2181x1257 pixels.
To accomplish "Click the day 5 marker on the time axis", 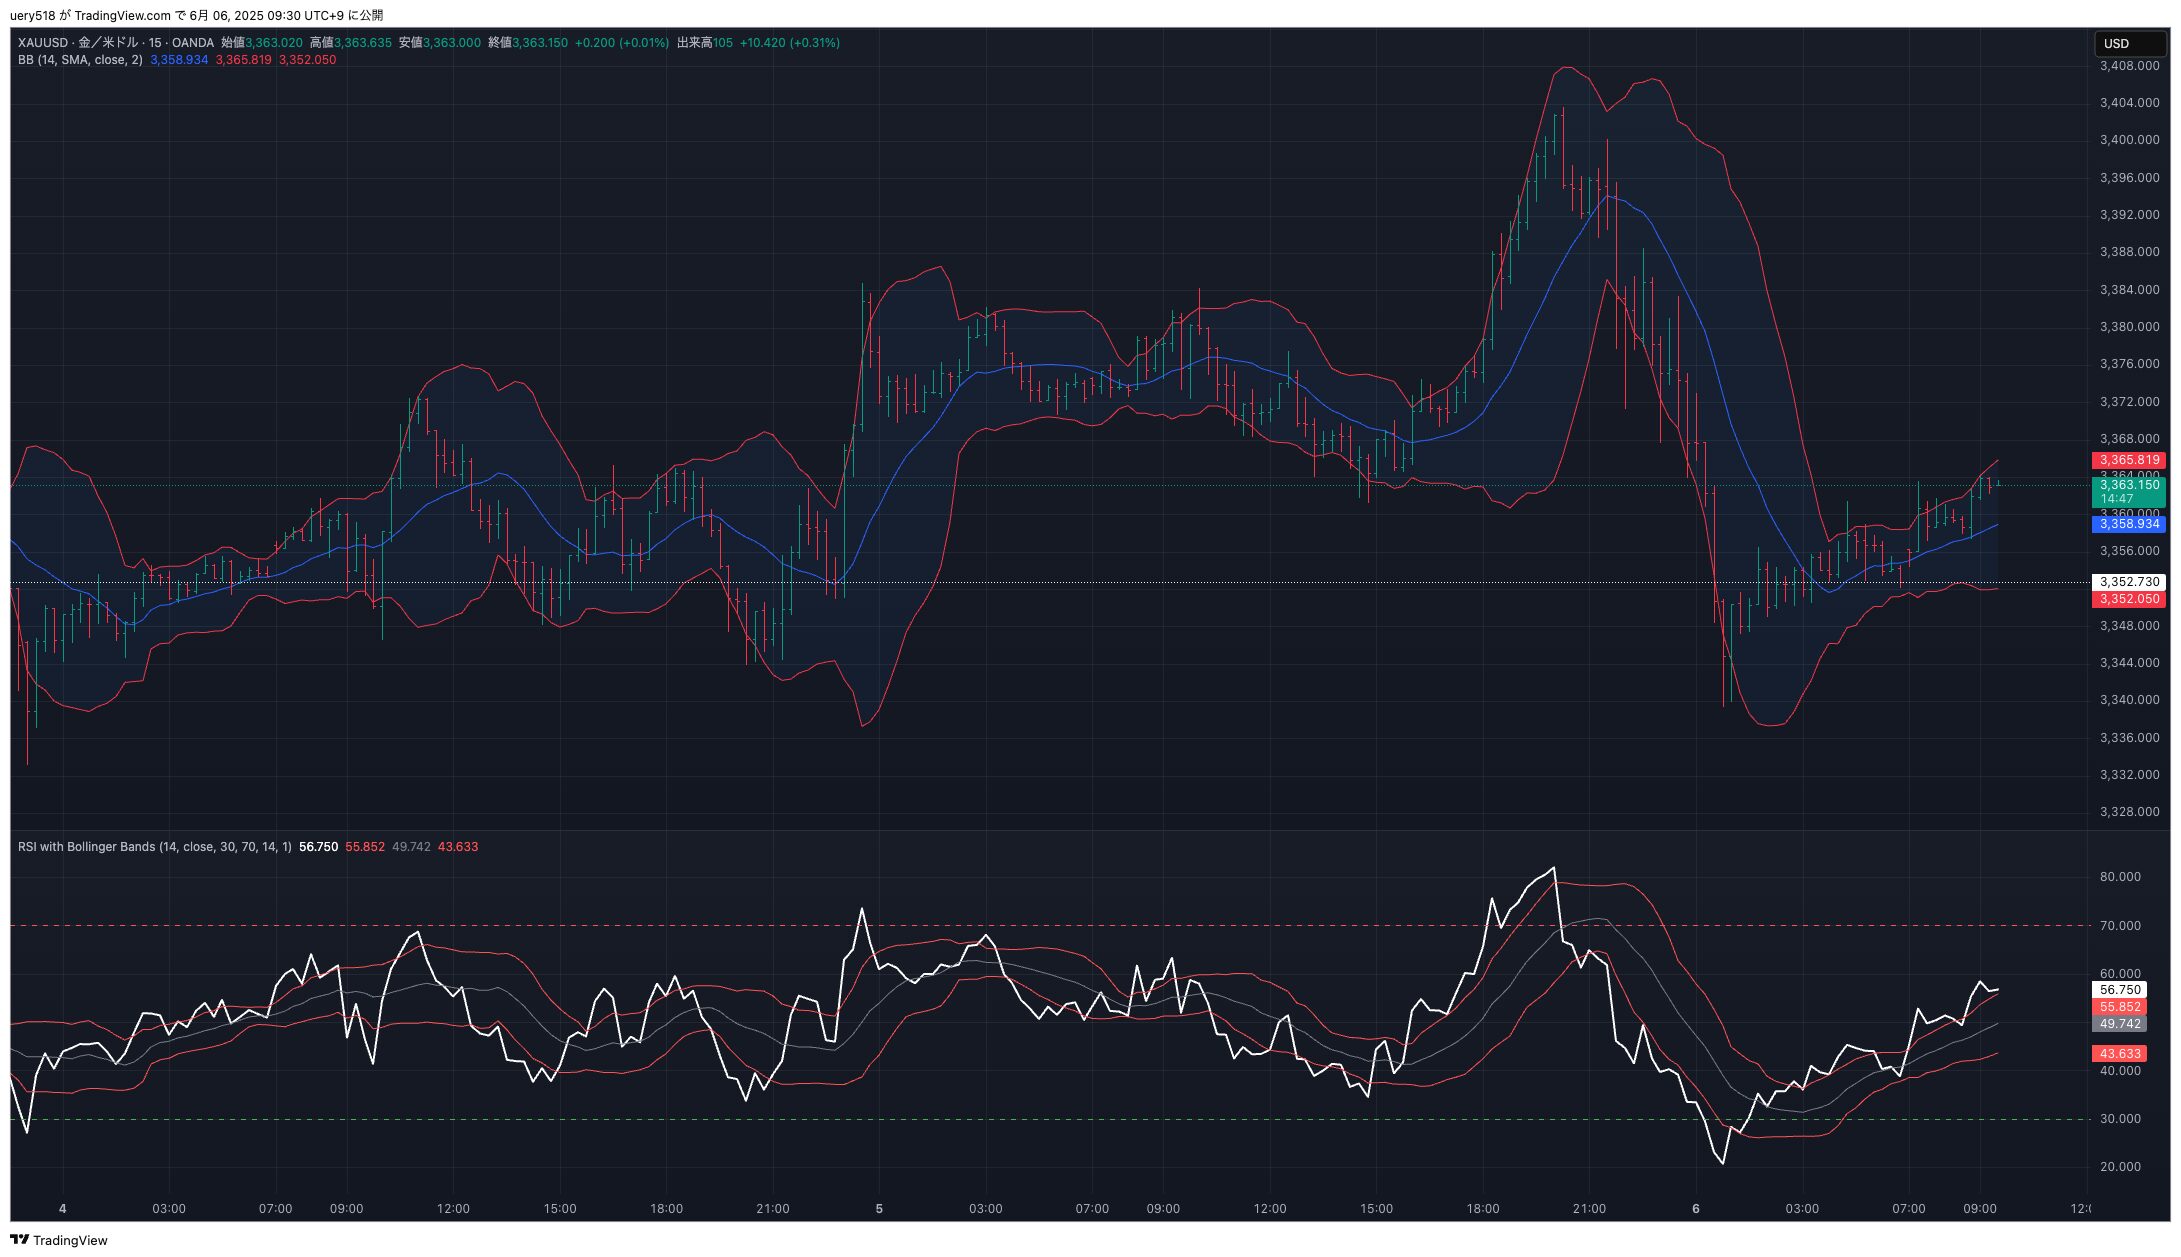I will click(x=879, y=1209).
